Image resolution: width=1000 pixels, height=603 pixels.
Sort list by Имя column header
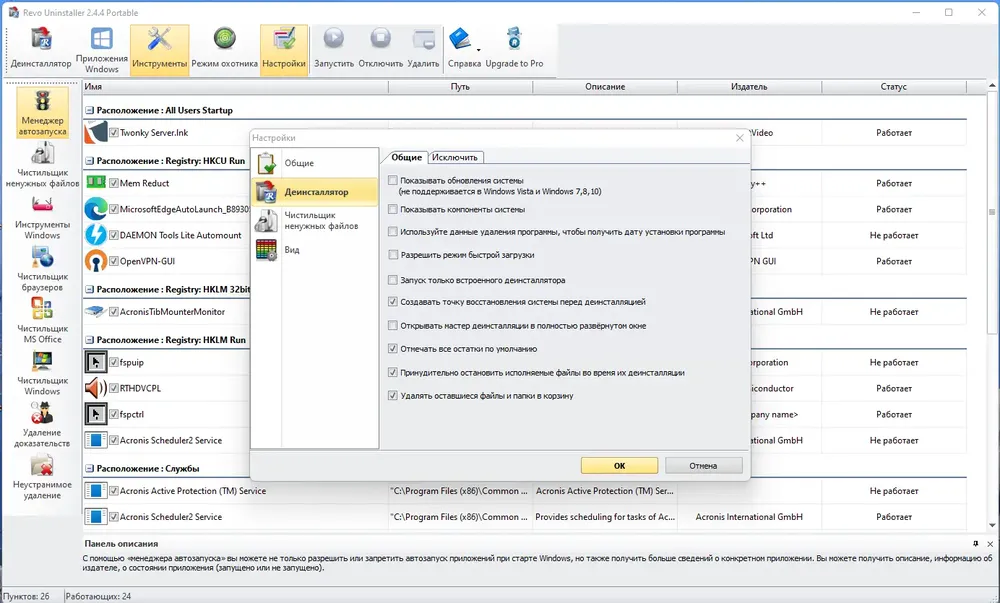click(235, 87)
